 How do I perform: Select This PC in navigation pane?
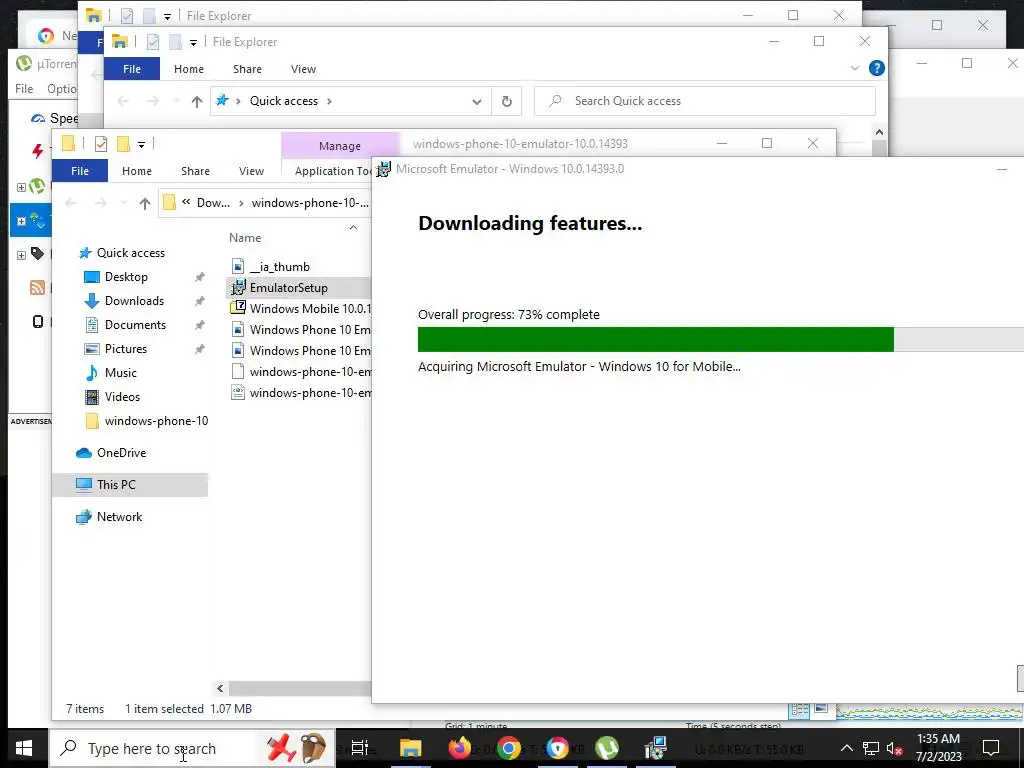click(116, 485)
